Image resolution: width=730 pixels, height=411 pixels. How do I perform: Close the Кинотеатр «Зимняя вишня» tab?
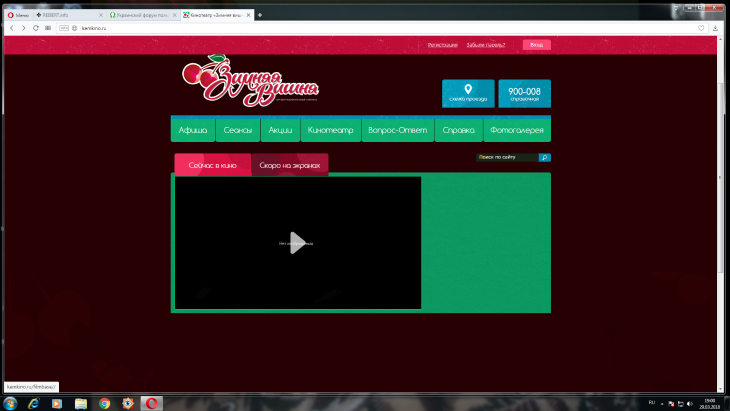click(249, 15)
